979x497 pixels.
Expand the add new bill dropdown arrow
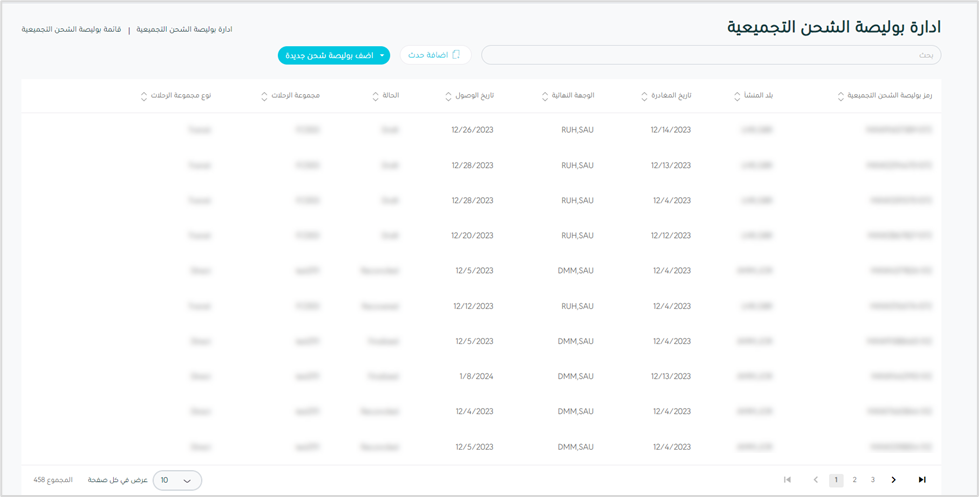(x=383, y=55)
